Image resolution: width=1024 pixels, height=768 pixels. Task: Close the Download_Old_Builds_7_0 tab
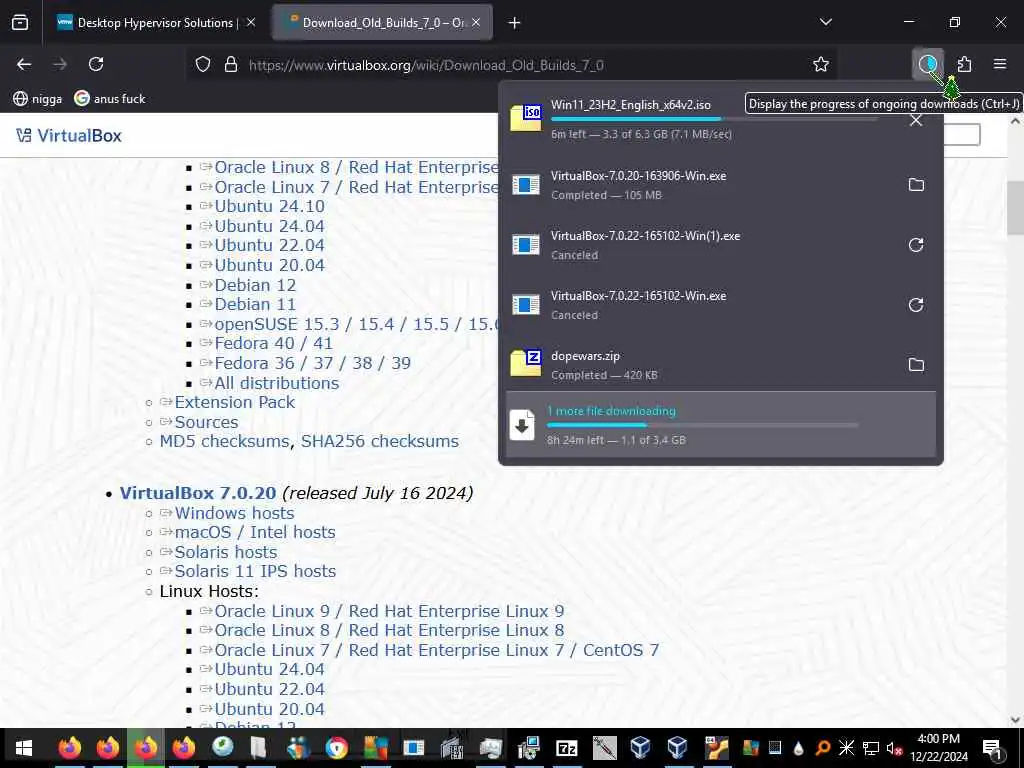pyautogui.click(x=476, y=22)
